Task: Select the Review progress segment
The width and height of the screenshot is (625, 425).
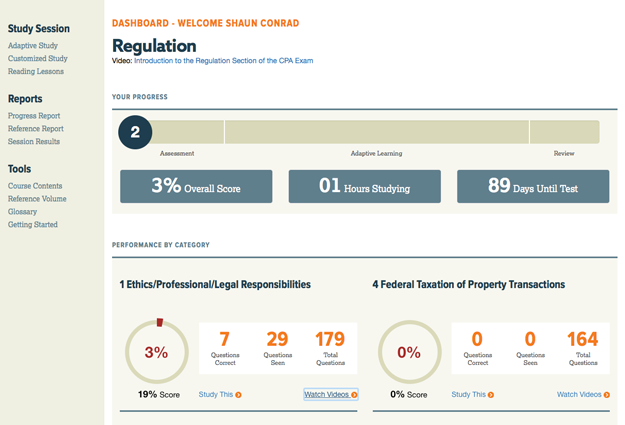Action: click(x=564, y=132)
